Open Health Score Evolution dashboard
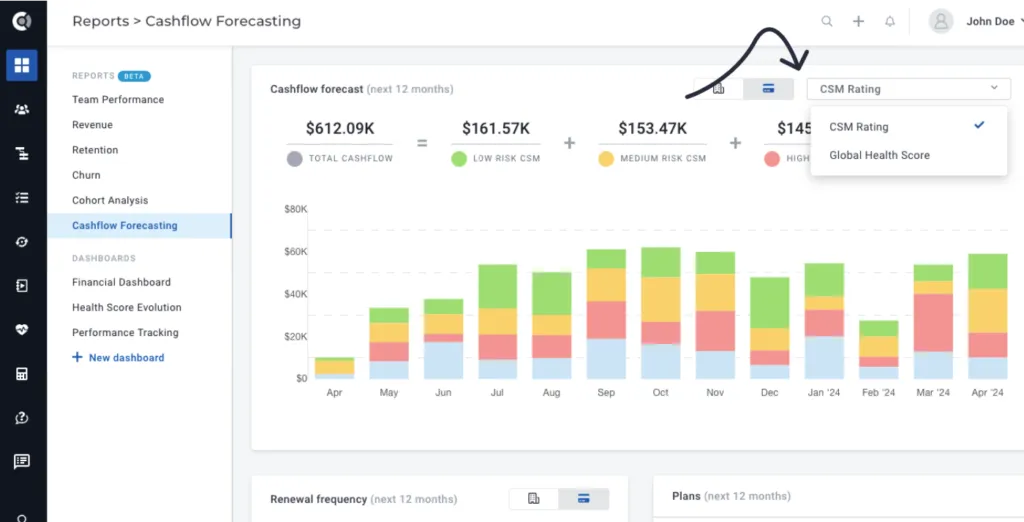Image resolution: width=1024 pixels, height=522 pixels. point(127,307)
